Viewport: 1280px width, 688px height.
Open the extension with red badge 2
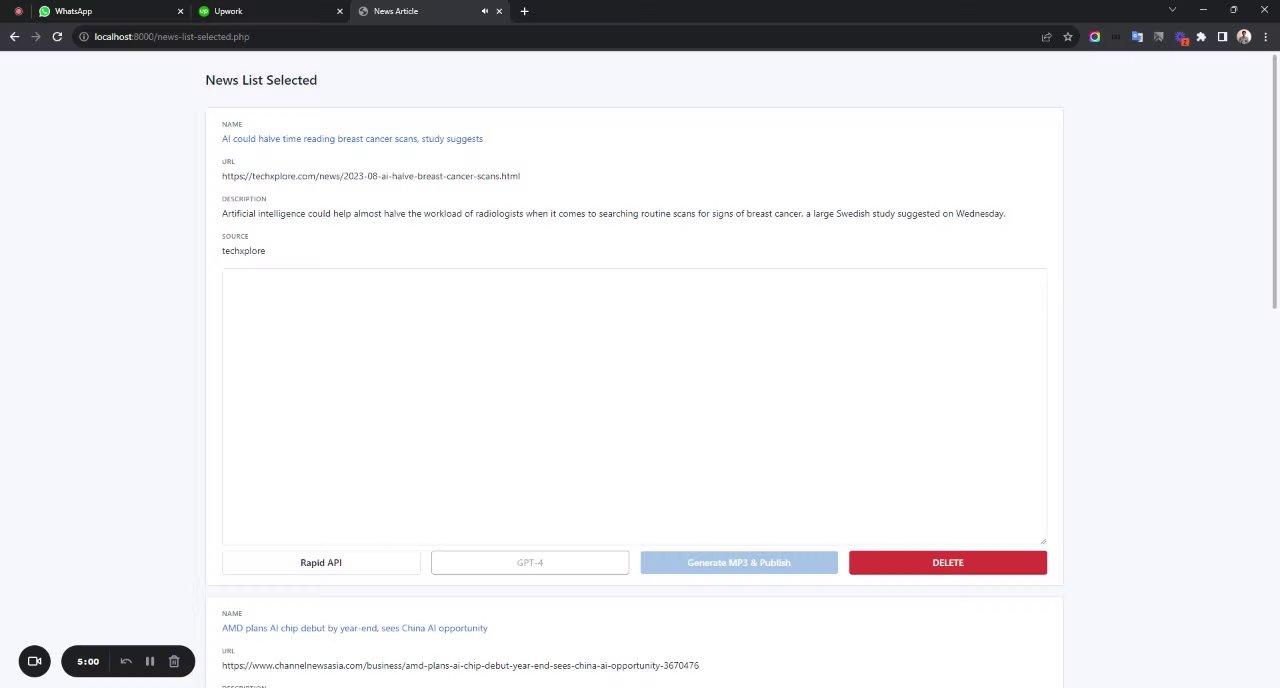pos(1180,38)
